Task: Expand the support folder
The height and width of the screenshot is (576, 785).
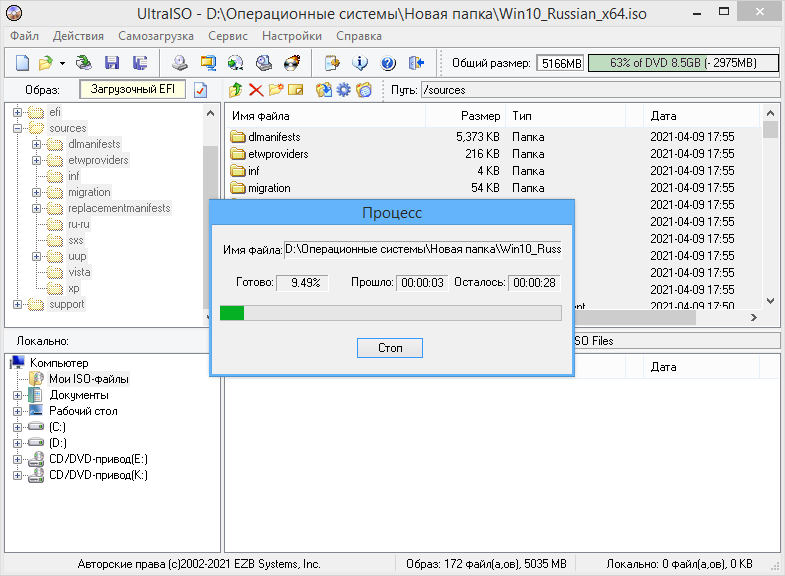Action: tap(18, 304)
